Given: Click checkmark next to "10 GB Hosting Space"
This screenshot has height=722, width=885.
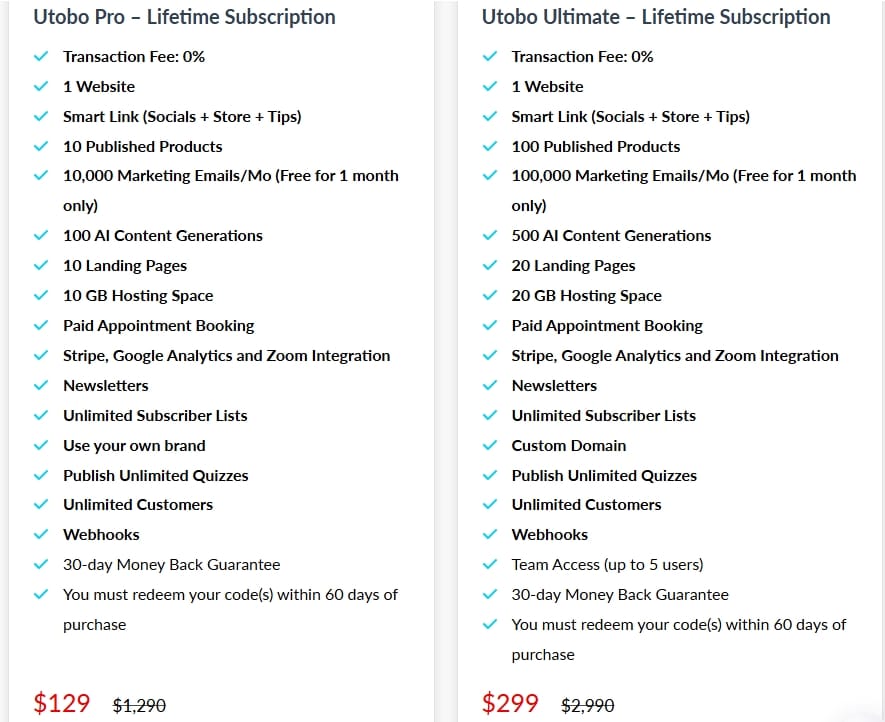Looking at the screenshot, I should [41, 296].
